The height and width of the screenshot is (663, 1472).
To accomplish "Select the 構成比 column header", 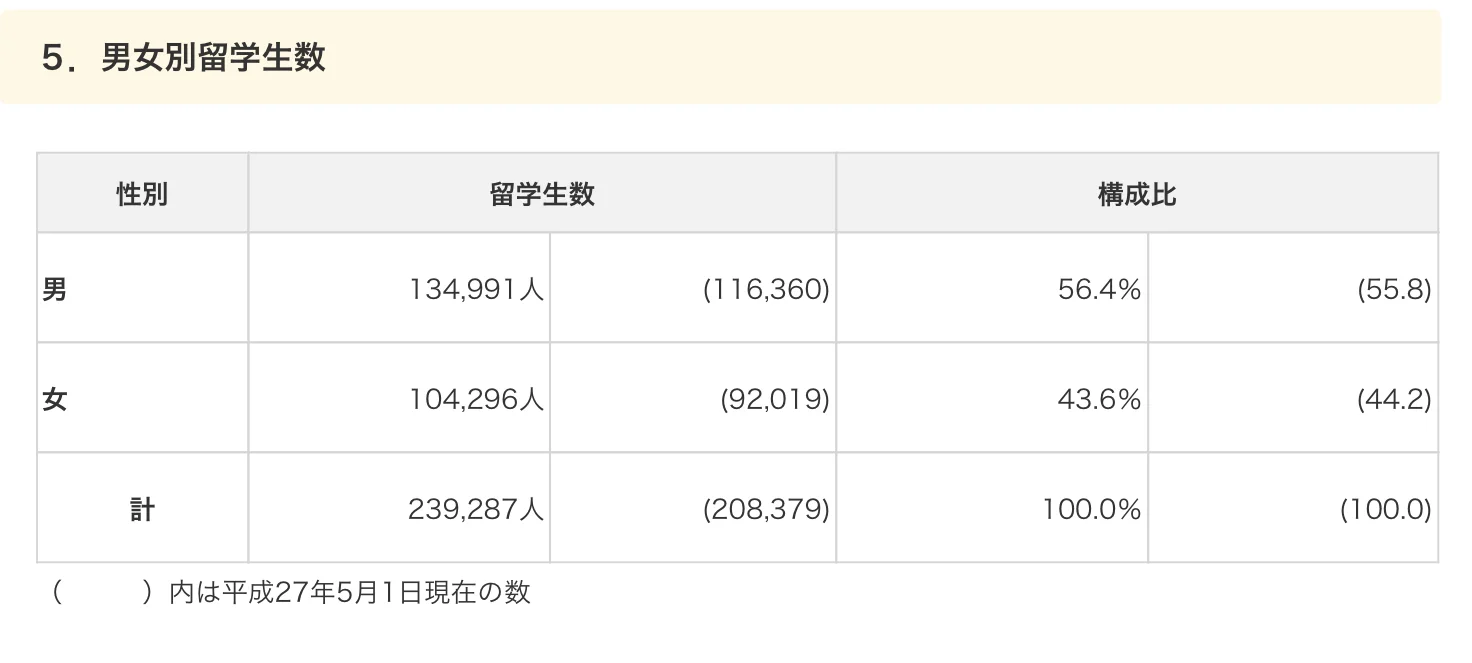I will coord(1137,193).
